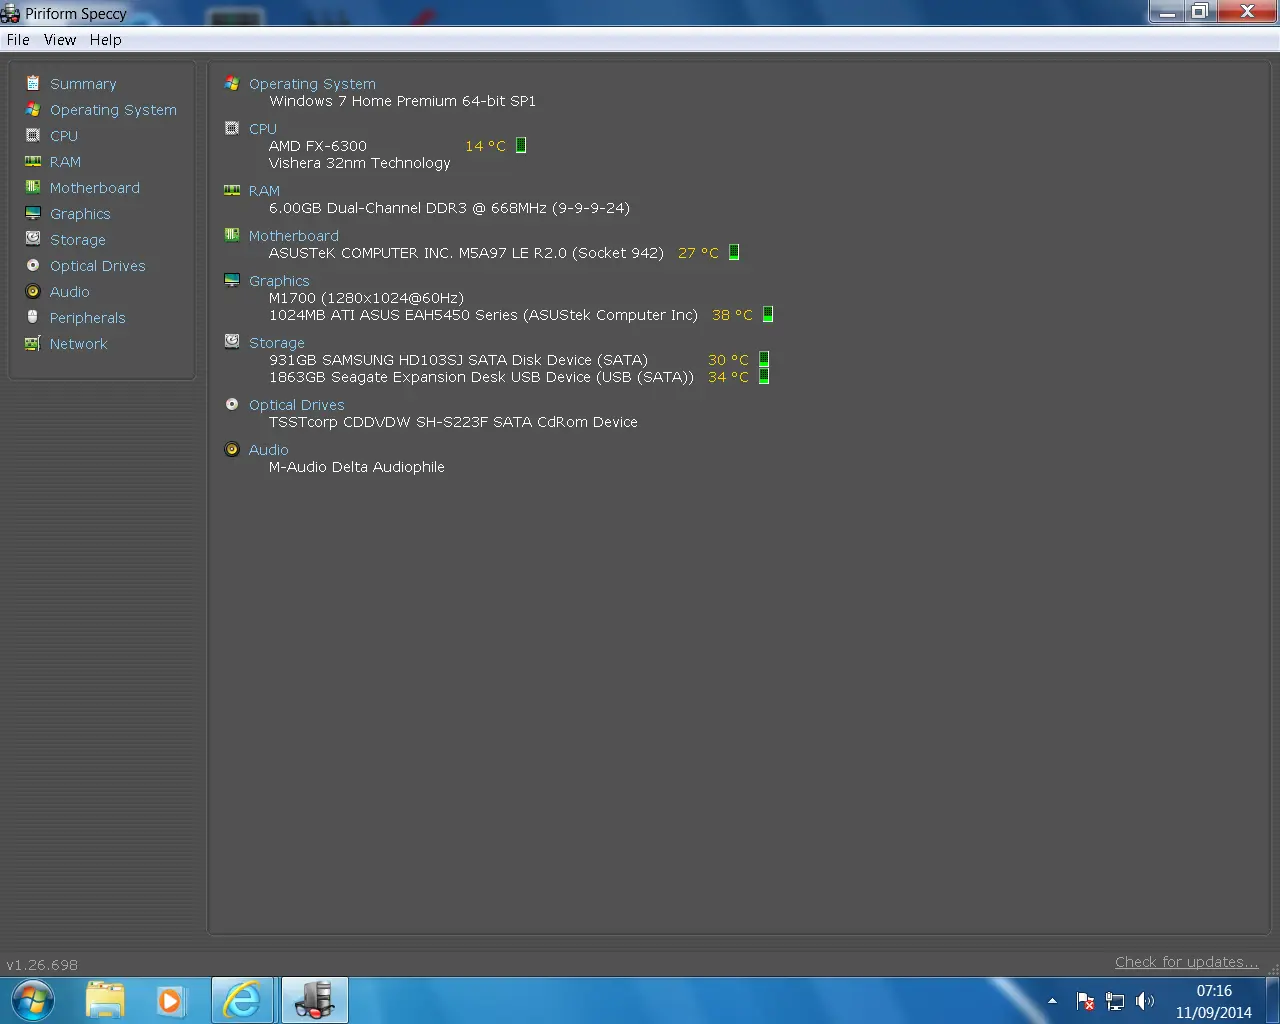Click the Storage disk icon in sidebar
This screenshot has height=1024, width=1280.
tap(33, 239)
